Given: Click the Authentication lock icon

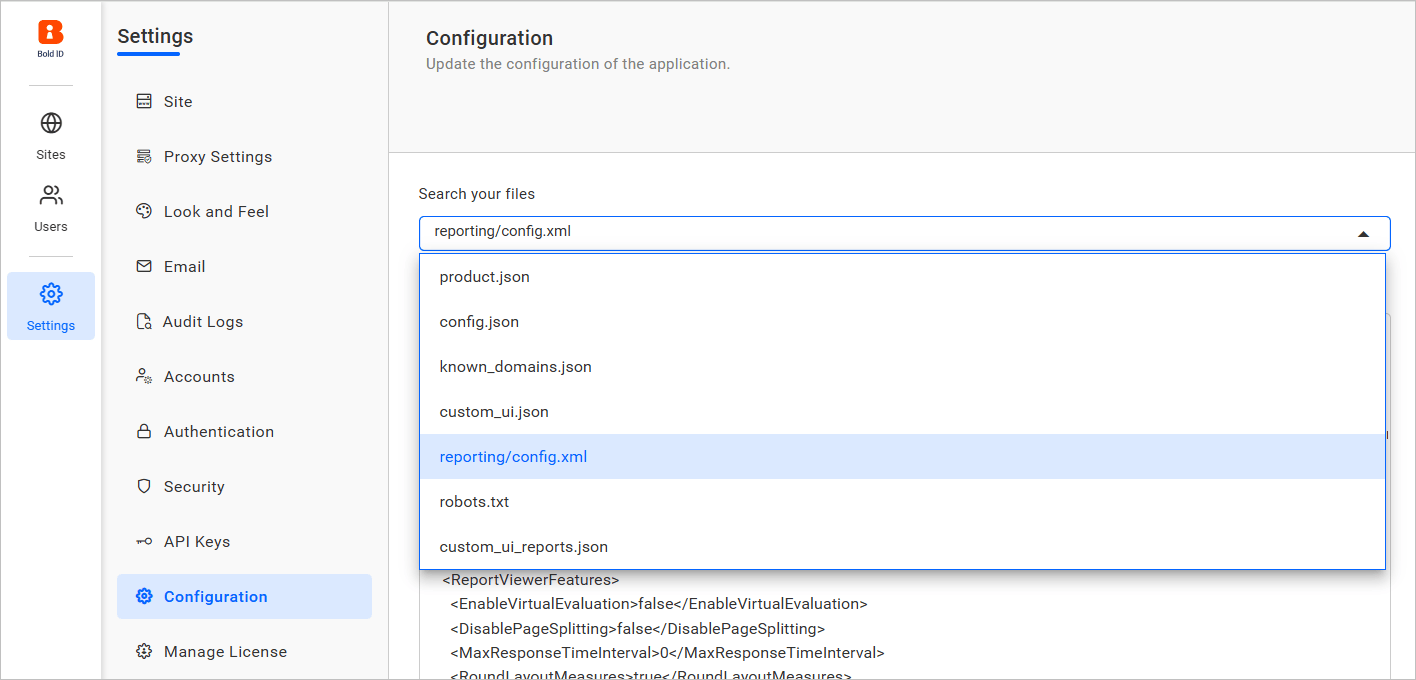Looking at the screenshot, I should (143, 431).
